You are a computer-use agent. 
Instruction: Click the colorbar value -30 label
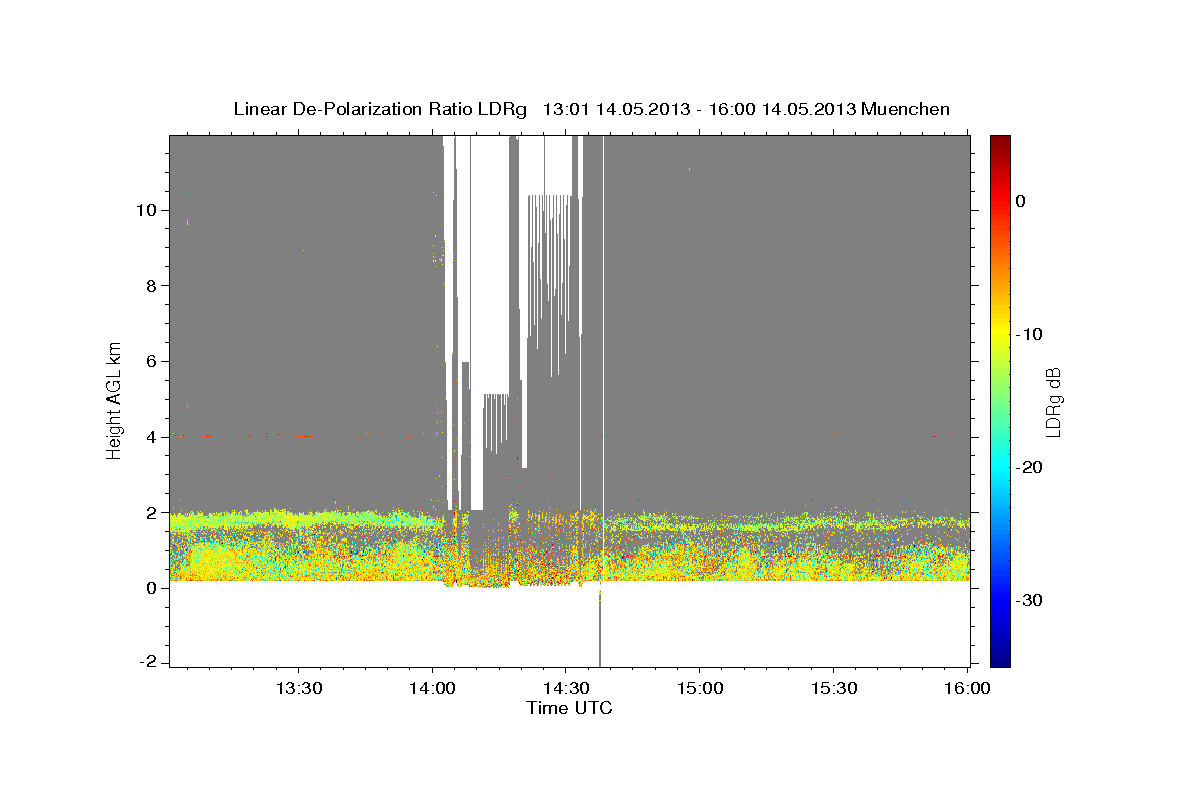(1029, 600)
